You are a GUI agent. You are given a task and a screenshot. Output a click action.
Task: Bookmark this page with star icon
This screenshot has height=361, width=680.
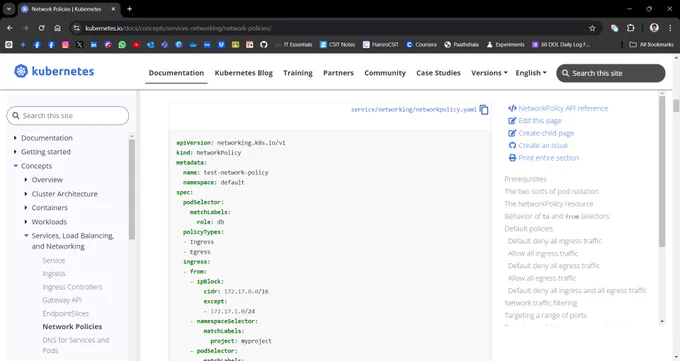click(x=592, y=28)
